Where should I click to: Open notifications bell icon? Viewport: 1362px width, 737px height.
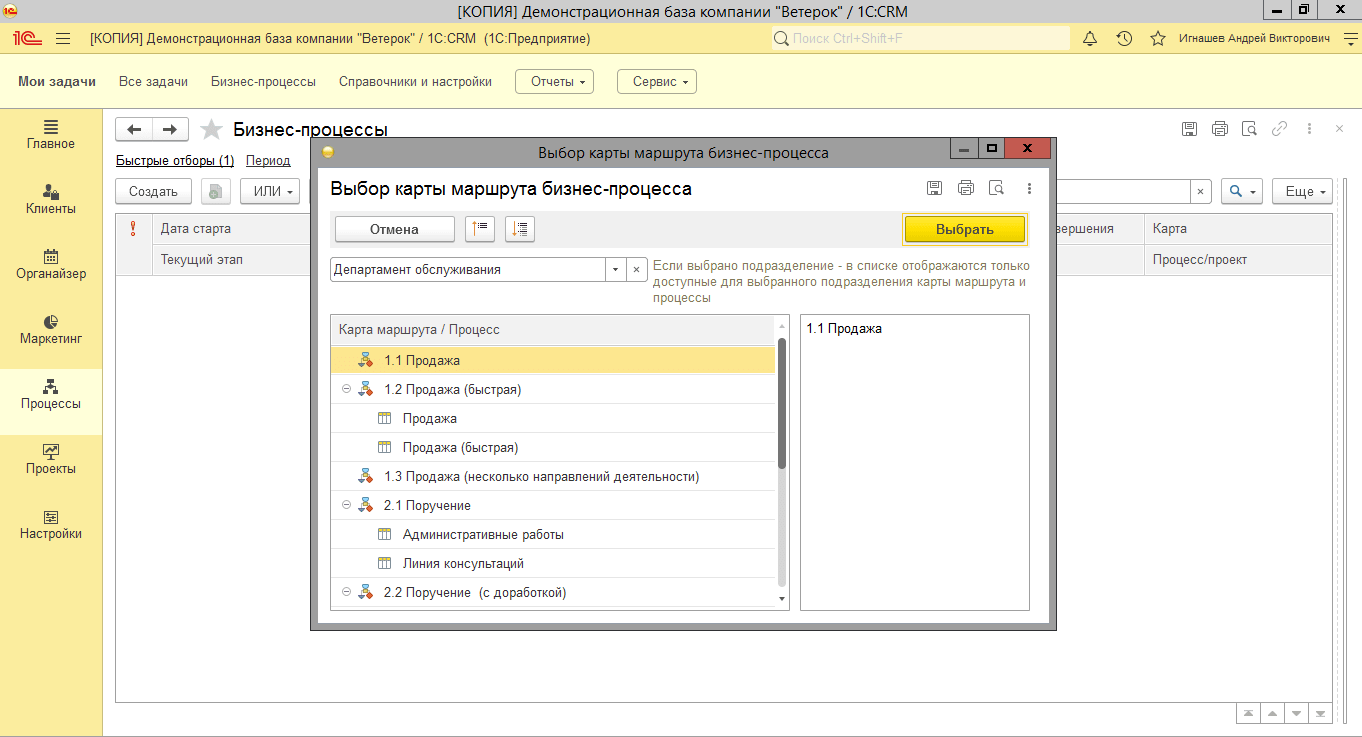tap(1090, 38)
